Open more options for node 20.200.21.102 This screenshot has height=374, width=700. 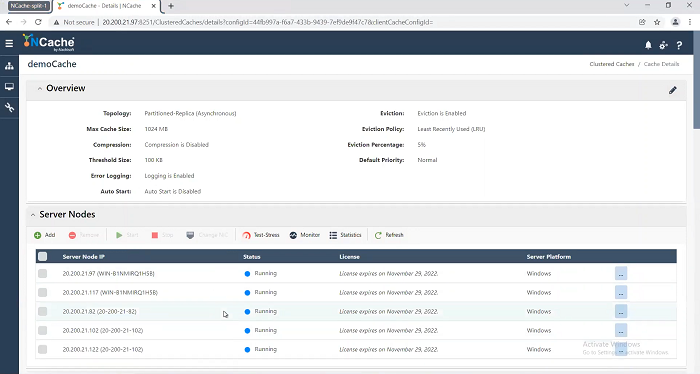coord(621,331)
